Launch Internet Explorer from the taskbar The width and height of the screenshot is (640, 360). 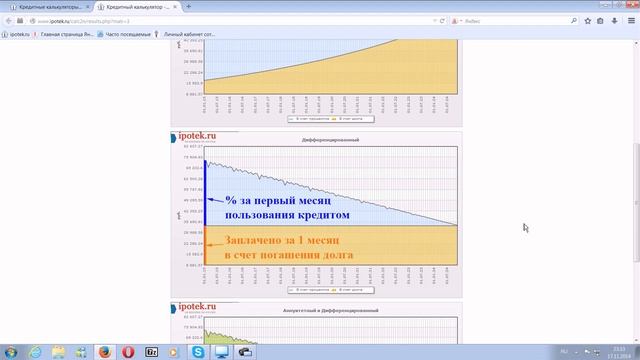[x=35, y=352]
